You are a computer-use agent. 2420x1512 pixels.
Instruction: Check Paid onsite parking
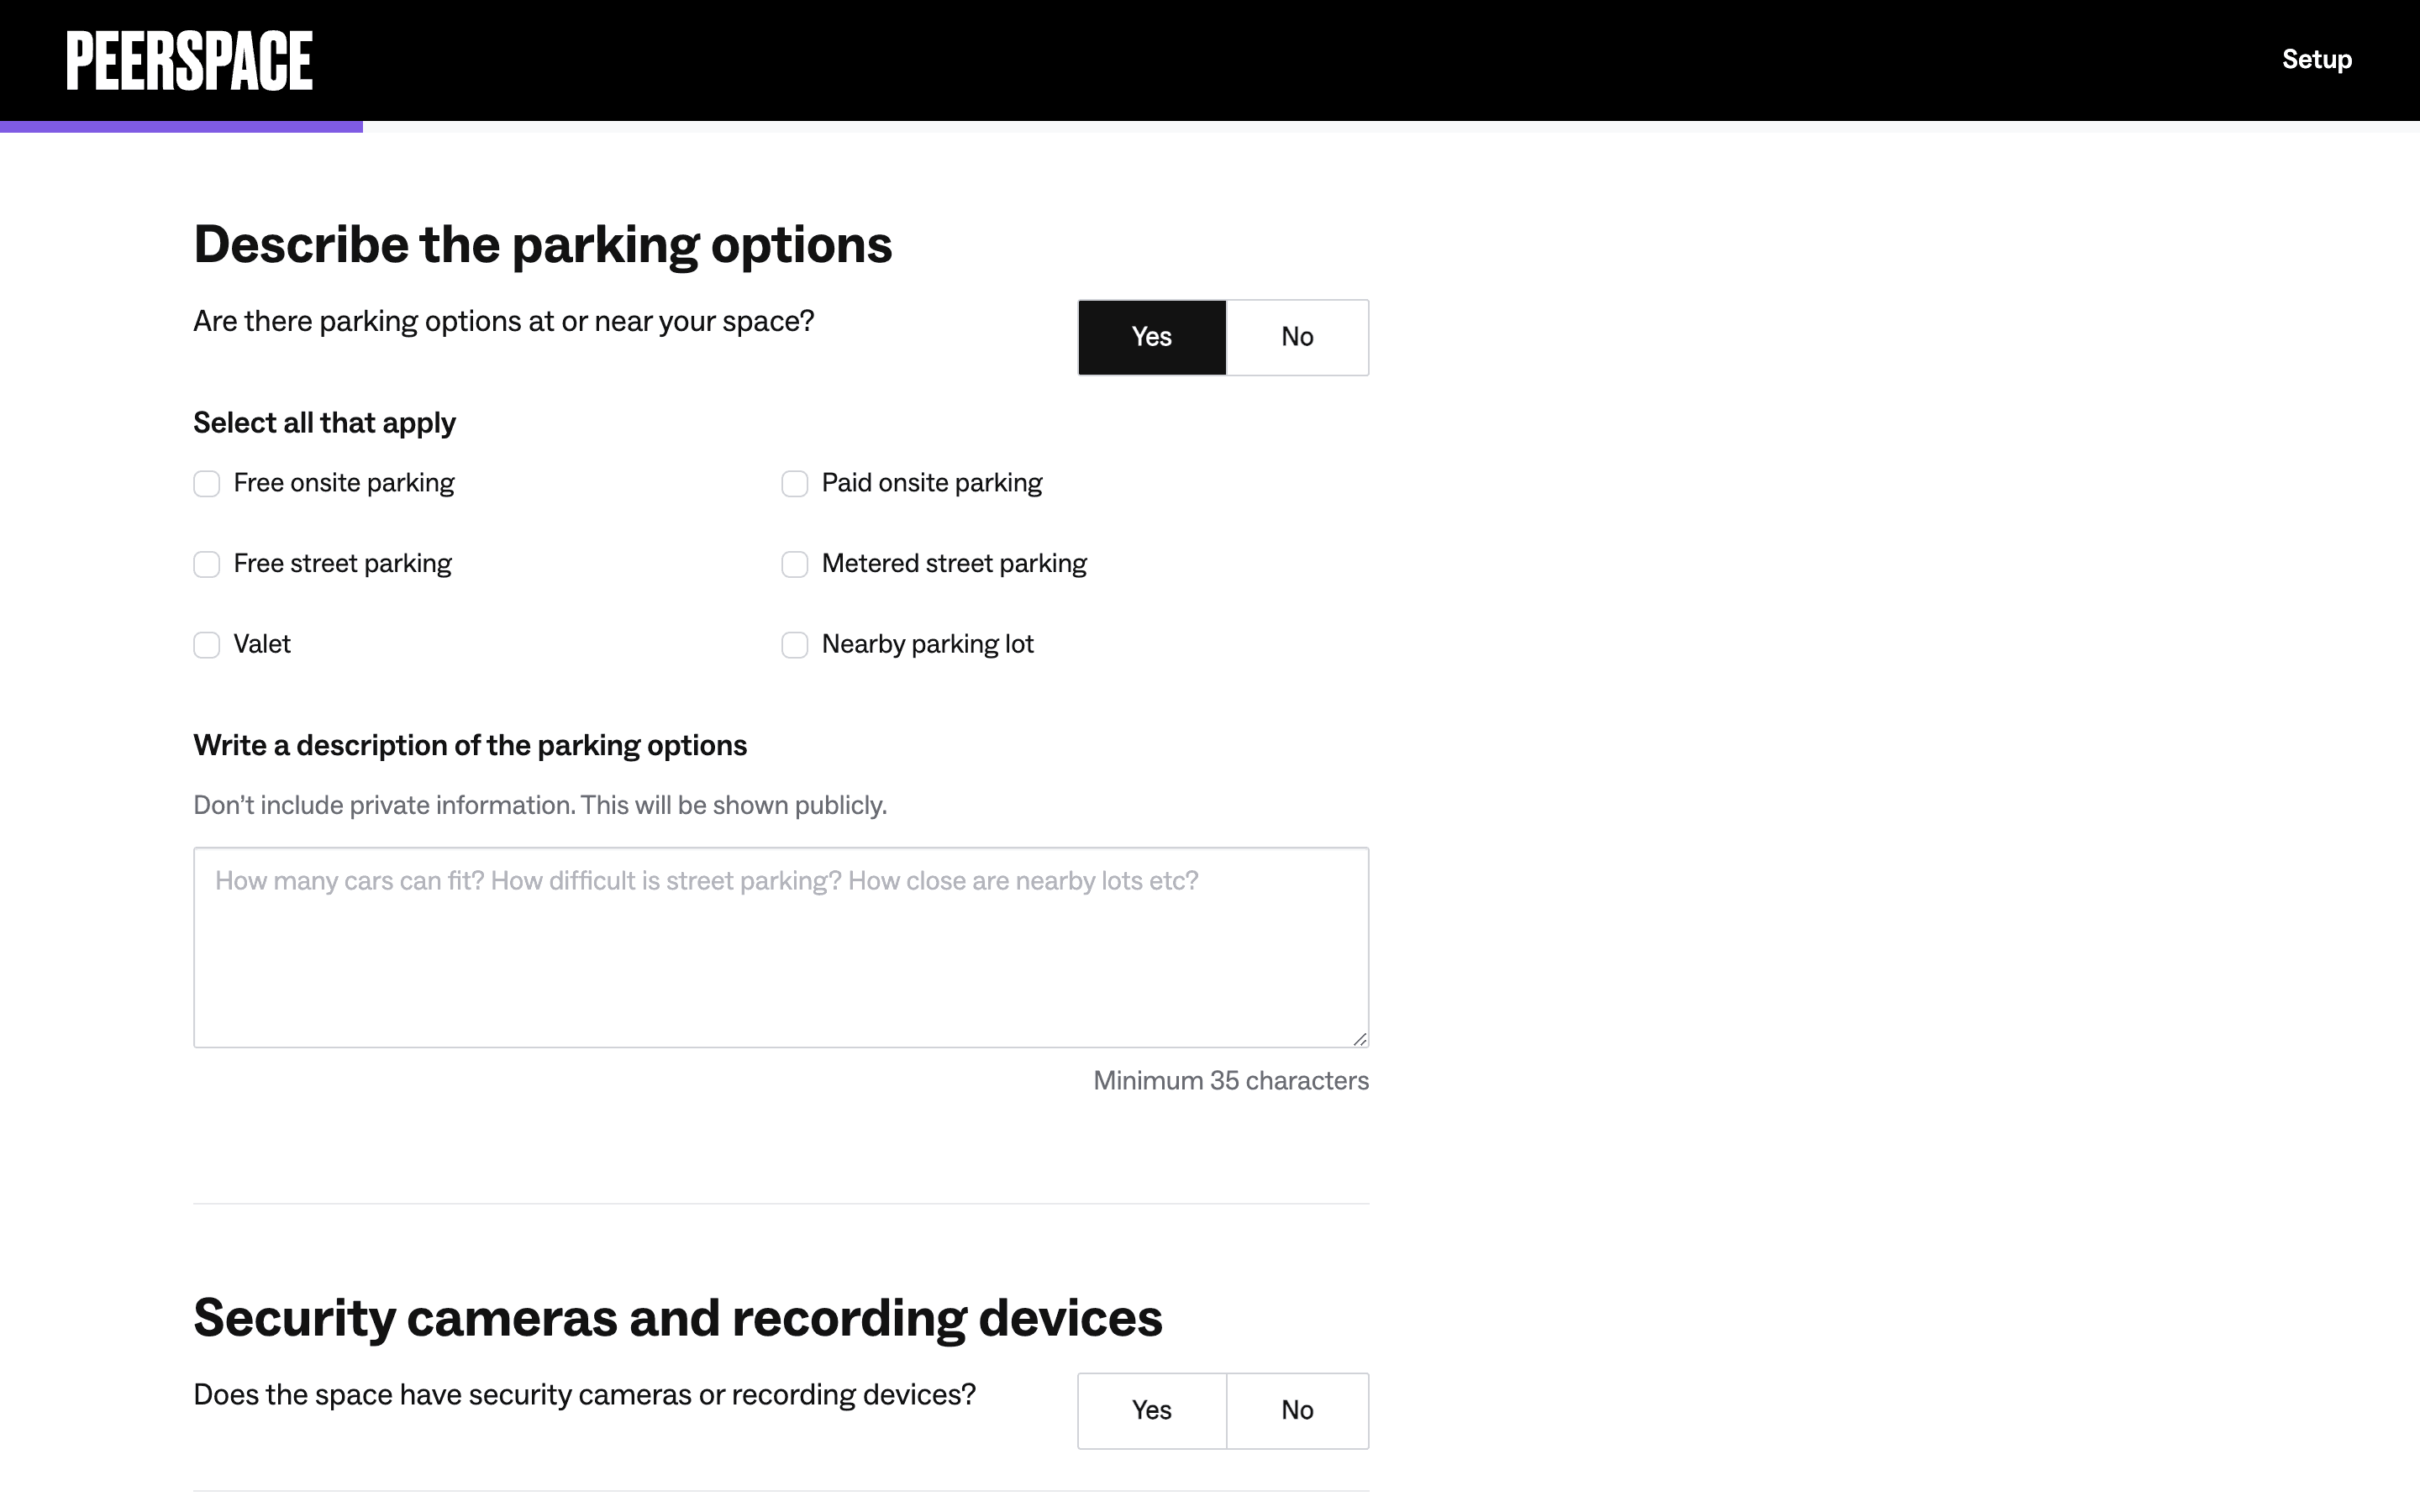(x=795, y=484)
